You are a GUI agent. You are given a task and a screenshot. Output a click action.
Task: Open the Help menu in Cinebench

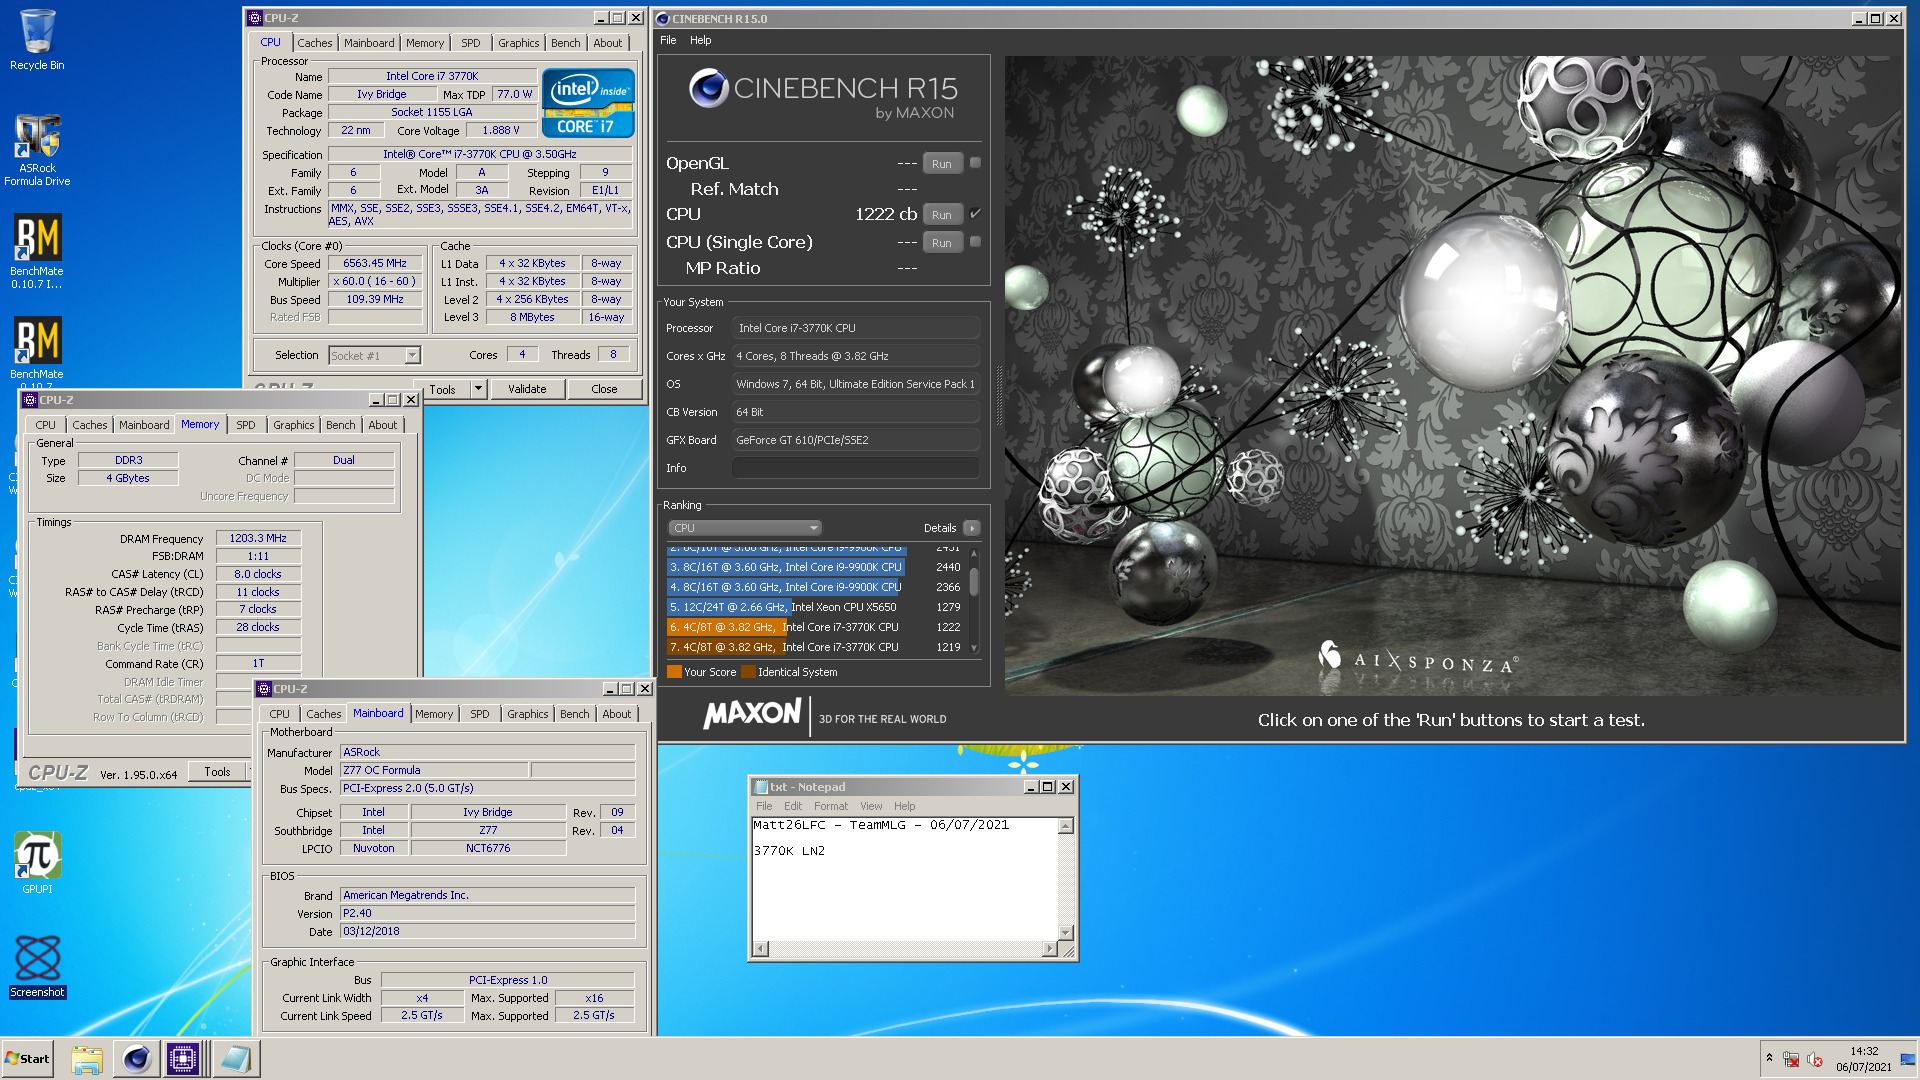tap(701, 40)
